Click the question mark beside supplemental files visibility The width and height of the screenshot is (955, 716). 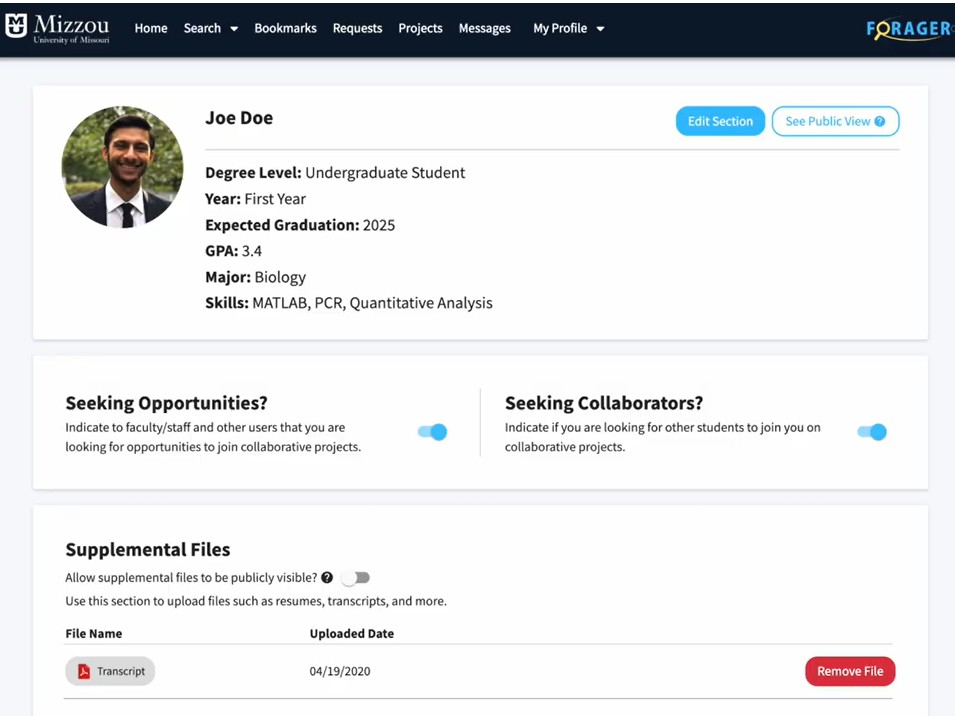pos(327,577)
